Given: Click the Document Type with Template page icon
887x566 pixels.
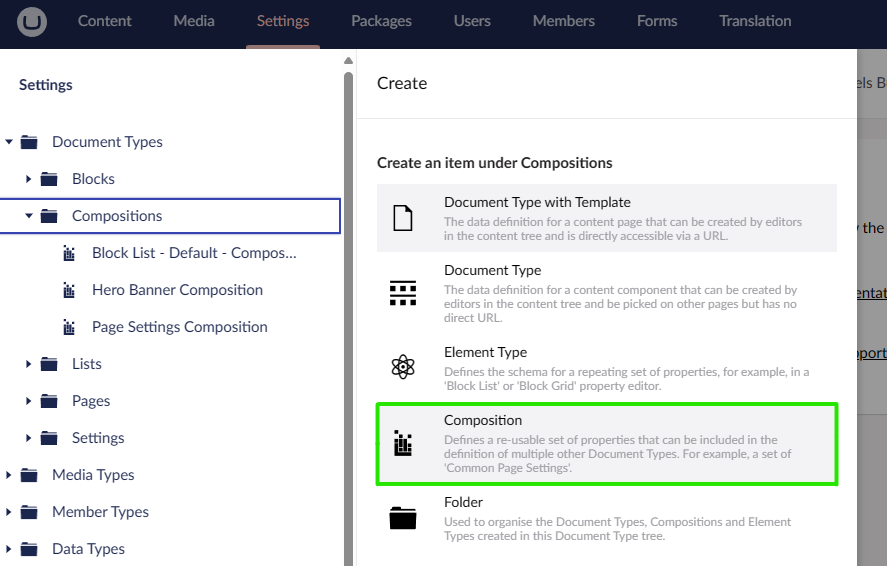Looking at the screenshot, I should (403, 218).
